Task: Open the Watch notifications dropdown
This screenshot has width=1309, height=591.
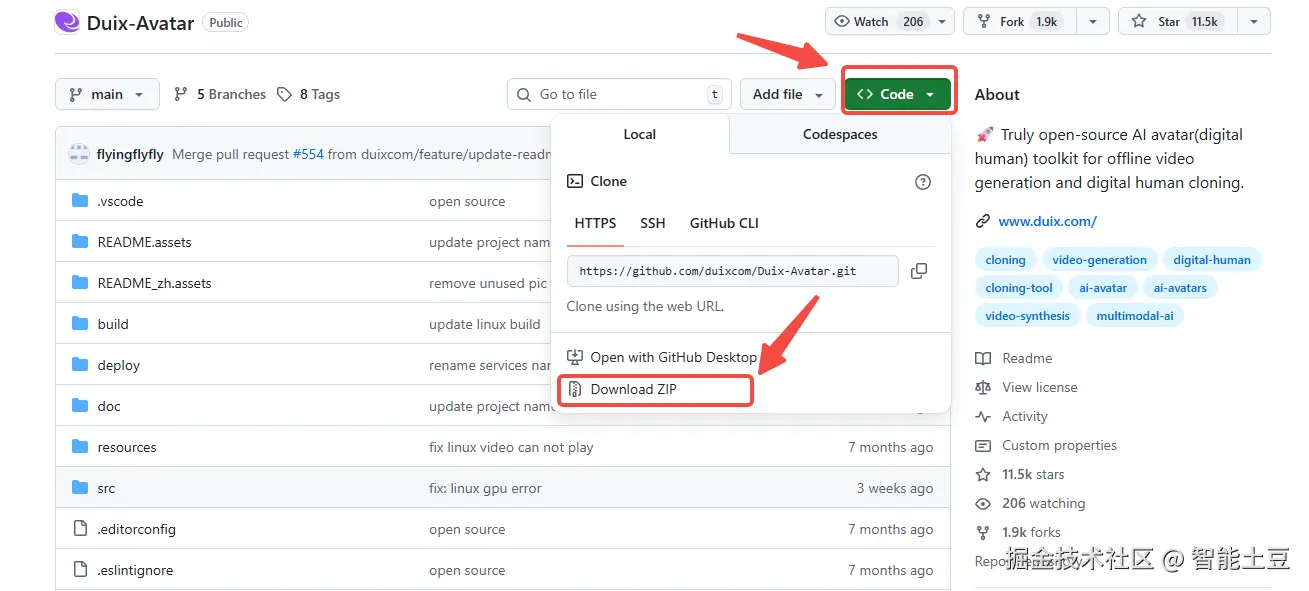Action: tap(889, 21)
